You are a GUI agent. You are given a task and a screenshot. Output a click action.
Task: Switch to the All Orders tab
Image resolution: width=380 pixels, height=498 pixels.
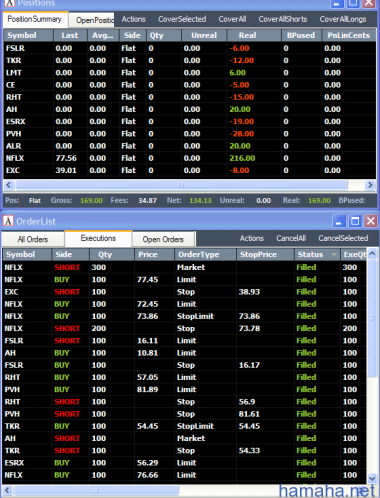33,239
